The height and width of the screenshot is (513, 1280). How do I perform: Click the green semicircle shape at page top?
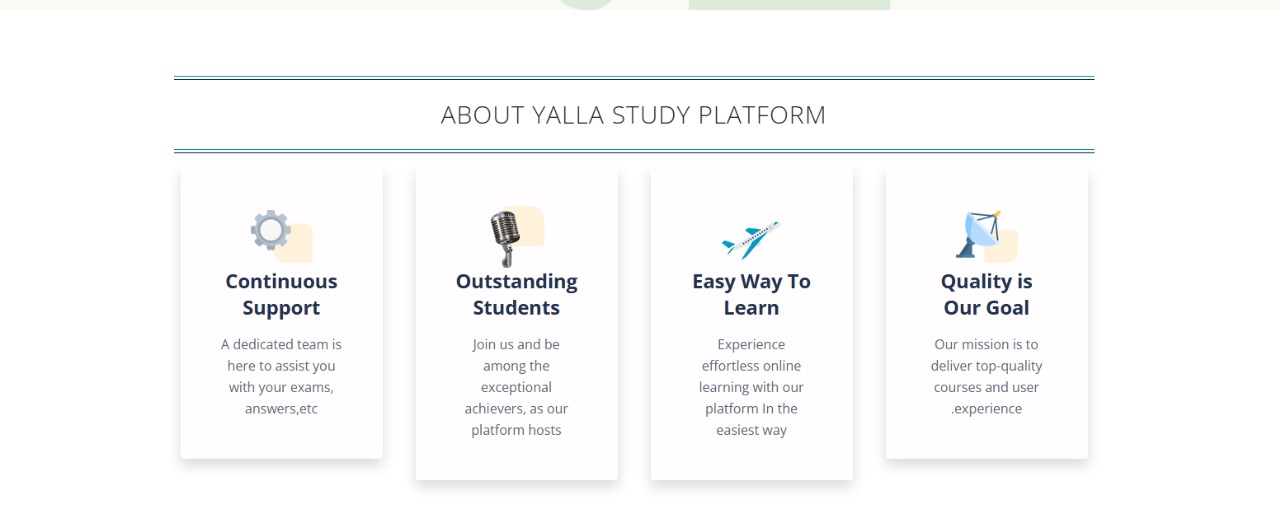tap(586, 4)
